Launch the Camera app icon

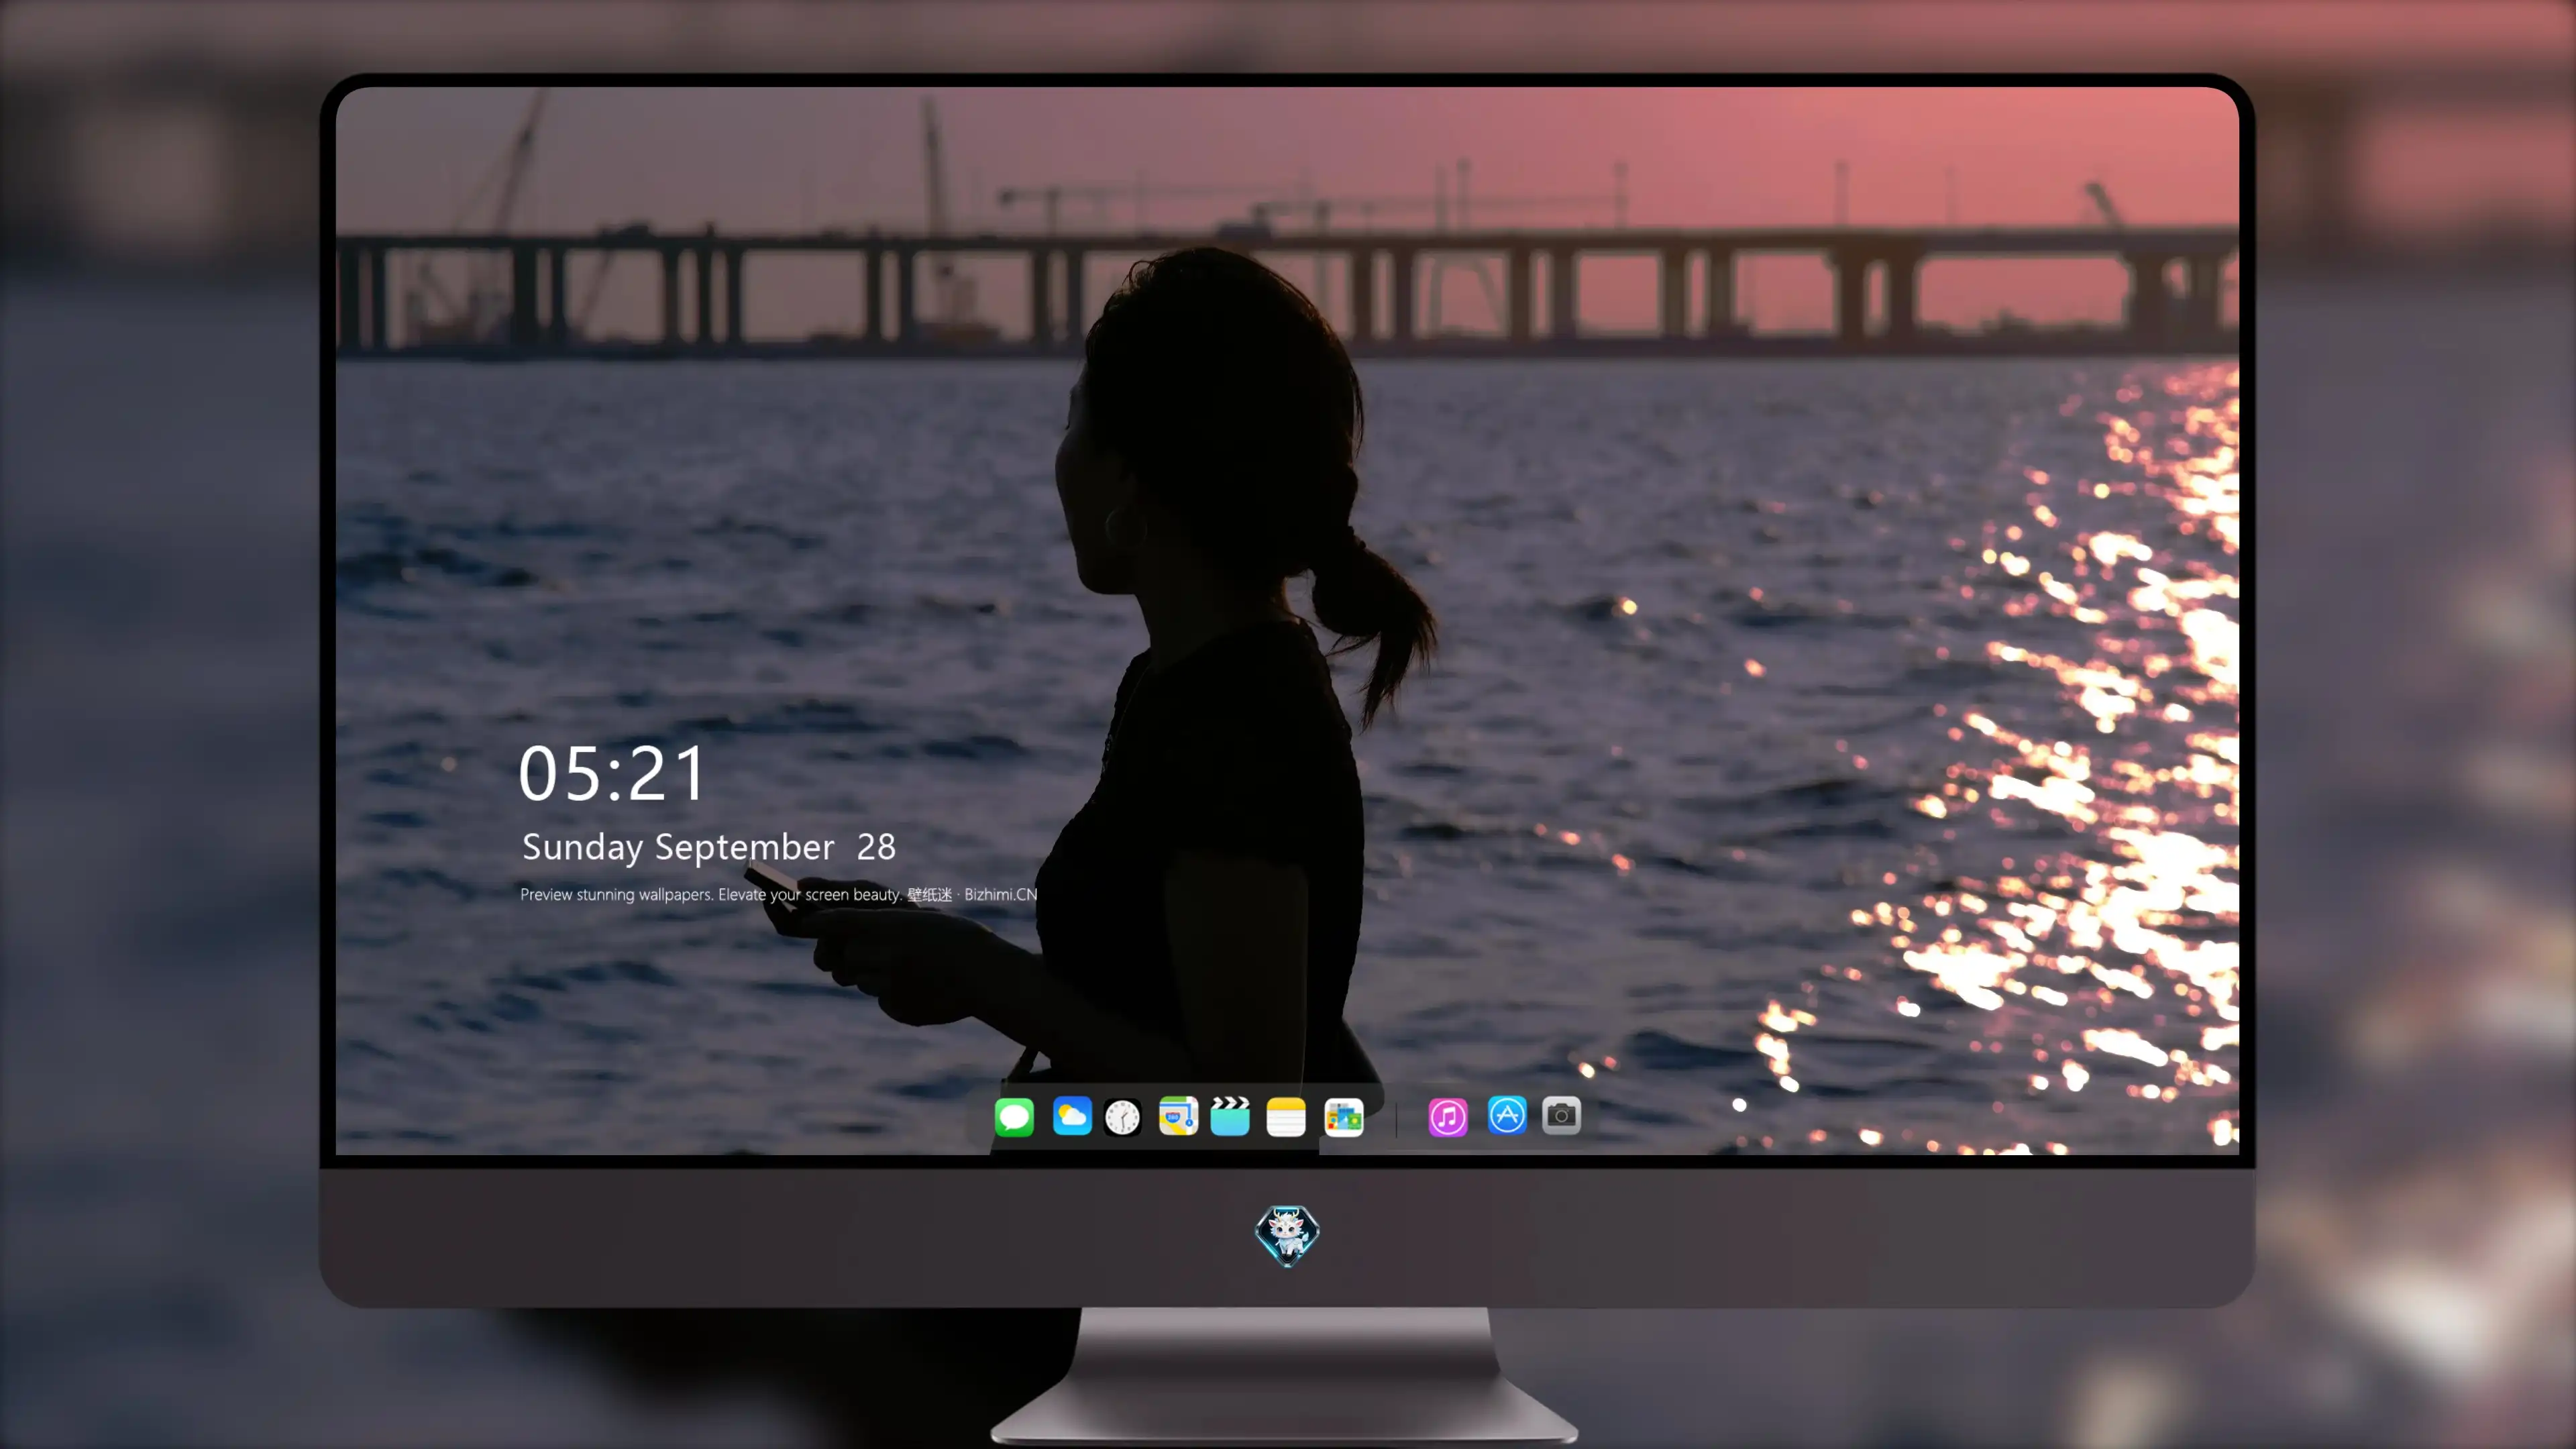point(1561,1116)
